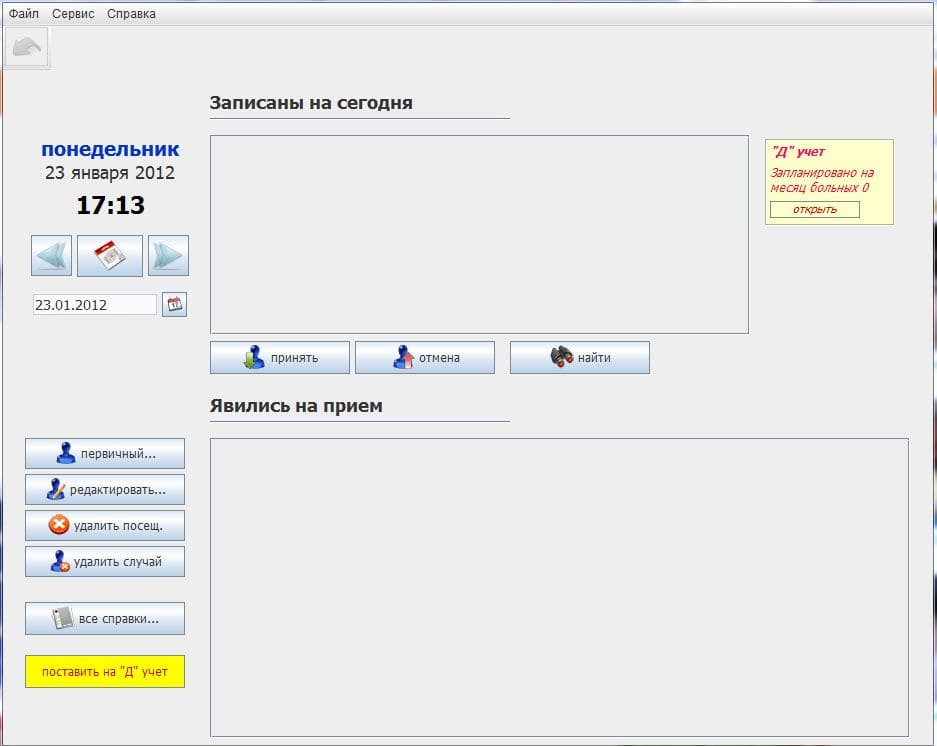This screenshot has width=937, height=746.
Task: Click открыть in the "Д" учет panel
Action: [814, 209]
